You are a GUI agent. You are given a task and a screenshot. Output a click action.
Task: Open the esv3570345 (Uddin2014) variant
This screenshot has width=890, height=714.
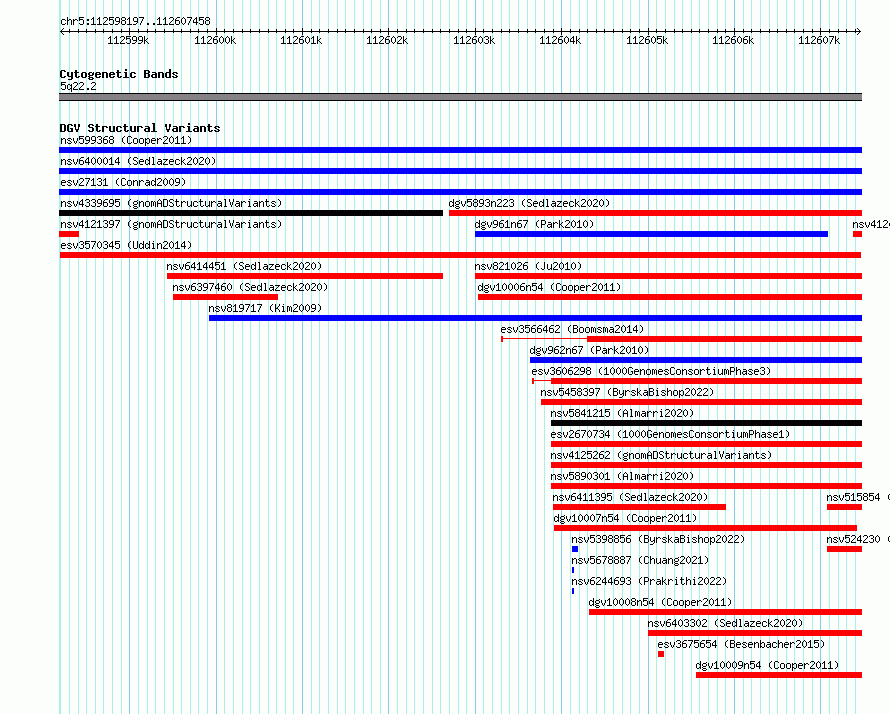[126, 245]
